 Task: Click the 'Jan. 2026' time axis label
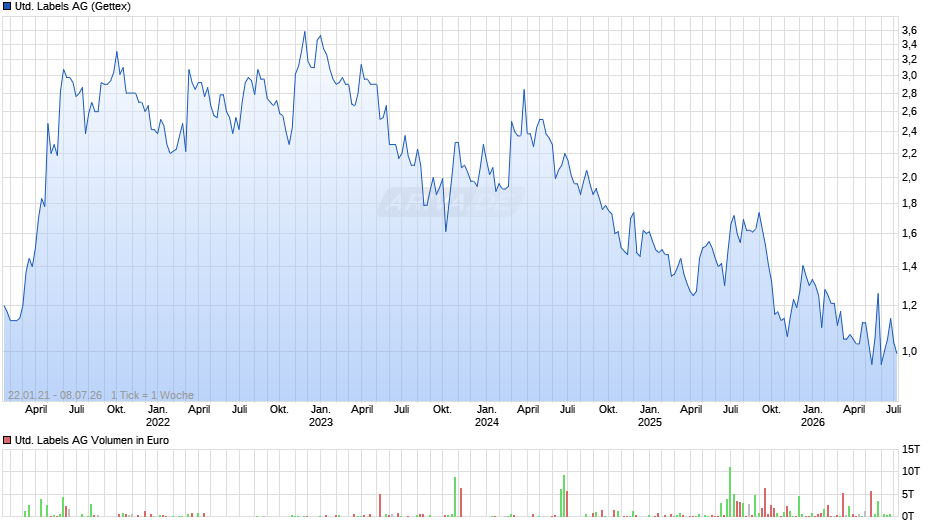(x=812, y=416)
